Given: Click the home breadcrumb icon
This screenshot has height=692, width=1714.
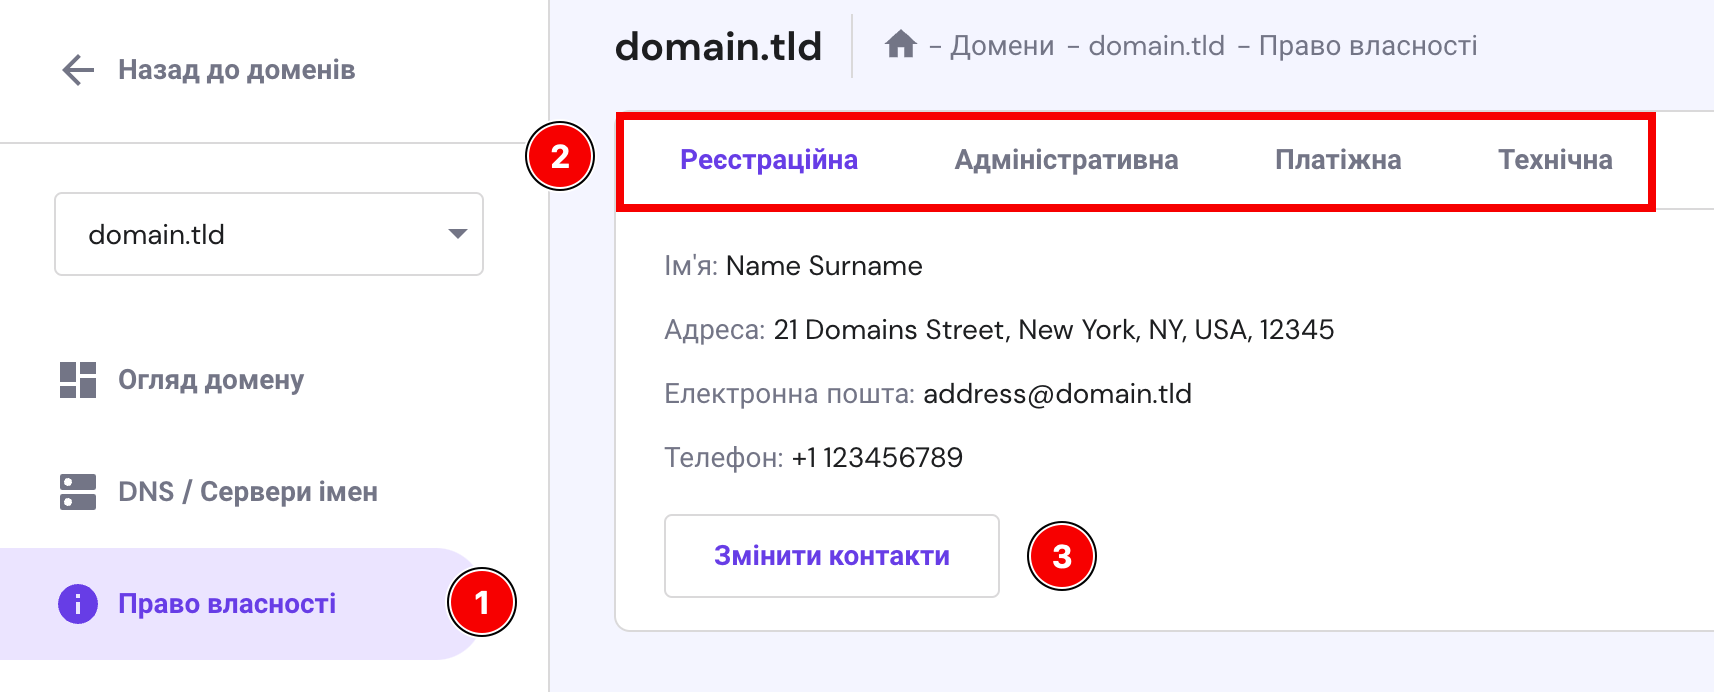Looking at the screenshot, I should (x=901, y=45).
